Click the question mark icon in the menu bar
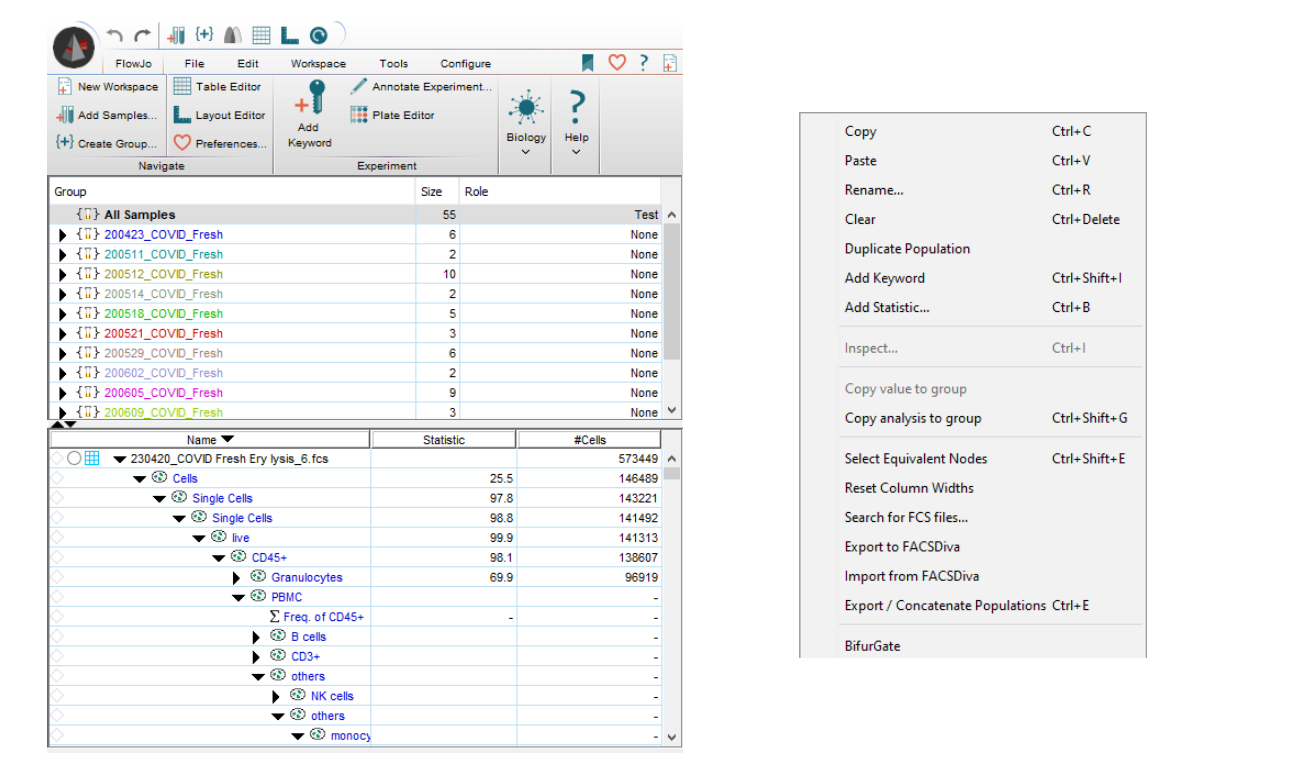Screen dimensions: 1313x776 point(644,63)
